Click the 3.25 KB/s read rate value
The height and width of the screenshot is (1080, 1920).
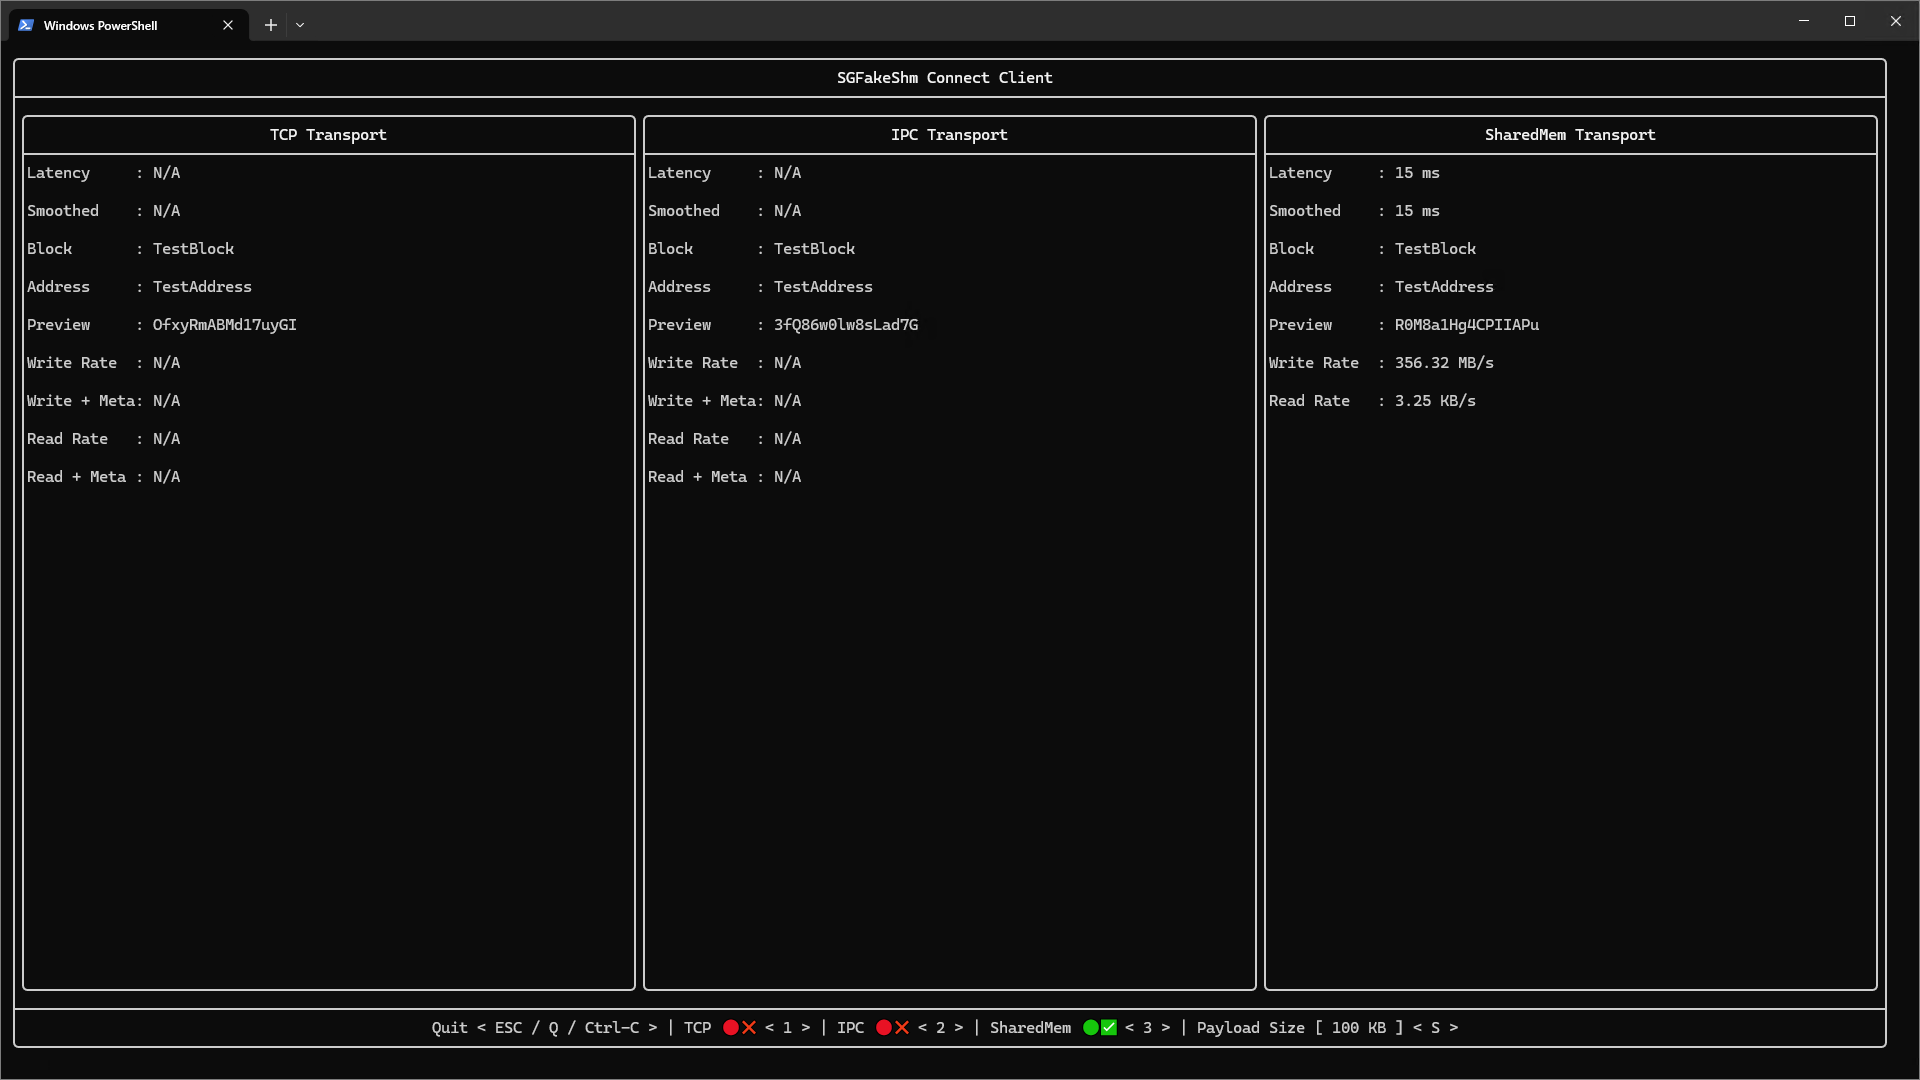click(1435, 401)
